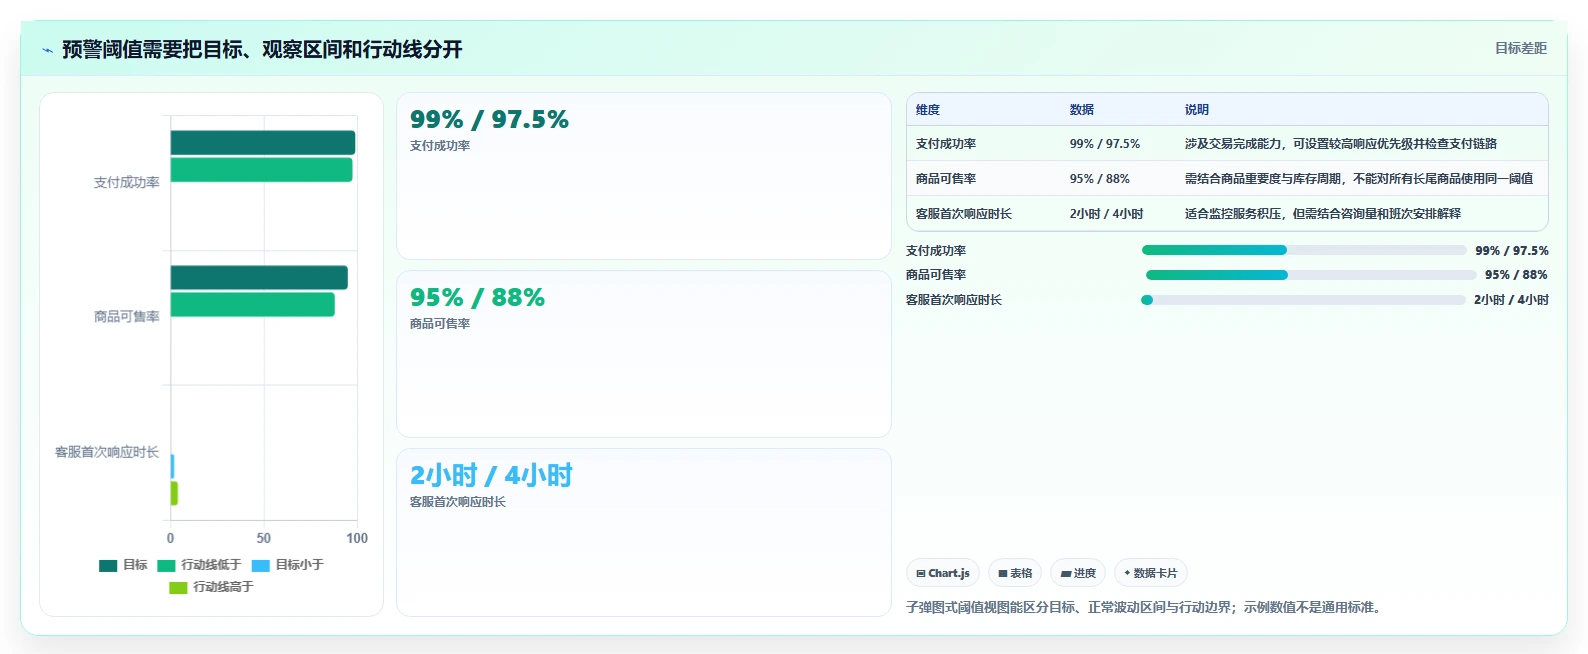
Task: Click the description starting 涉及交易完成能力
Action: pos(1341,144)
